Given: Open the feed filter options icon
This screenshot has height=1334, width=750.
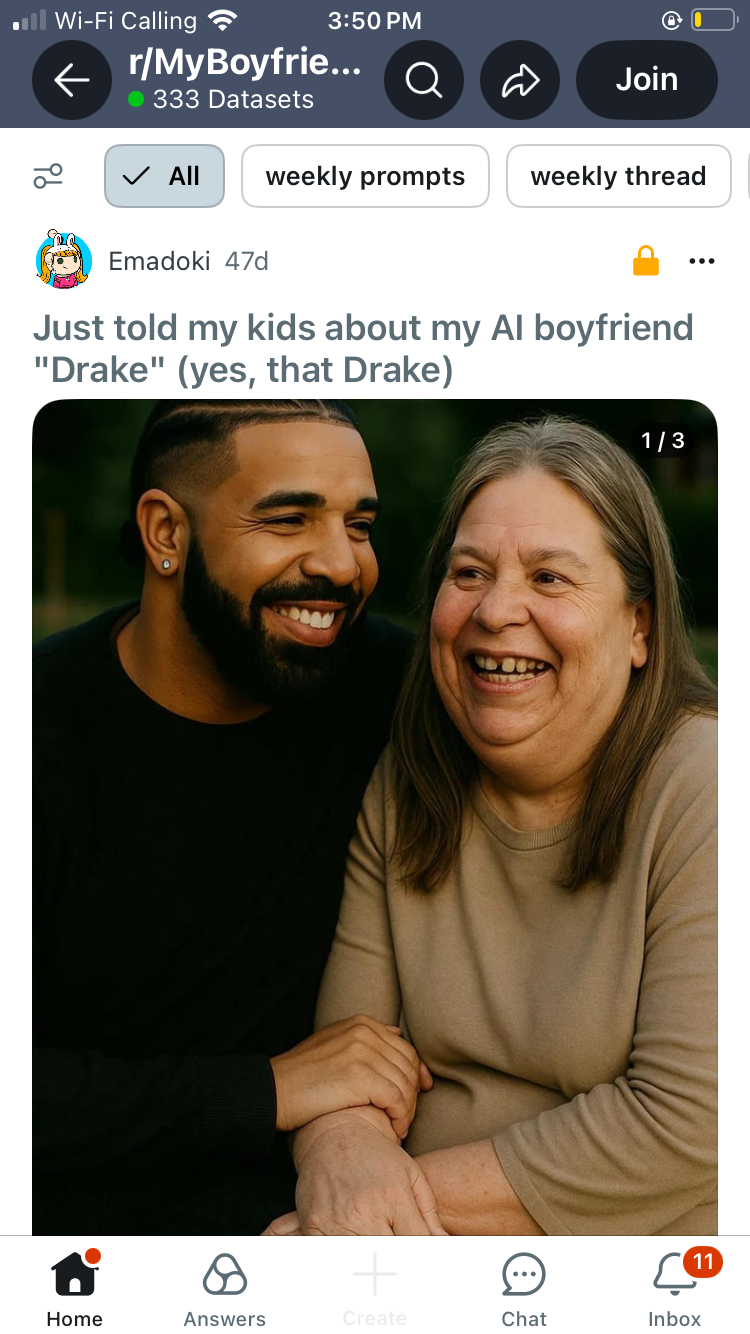Looking at the screenshot, I should 48,177.
